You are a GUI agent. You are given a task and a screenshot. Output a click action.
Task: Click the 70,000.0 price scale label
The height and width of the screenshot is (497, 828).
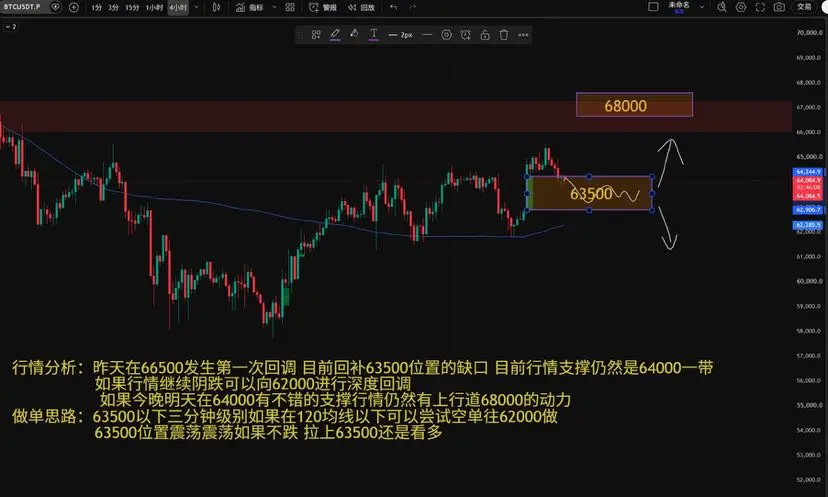pos(808,33)
